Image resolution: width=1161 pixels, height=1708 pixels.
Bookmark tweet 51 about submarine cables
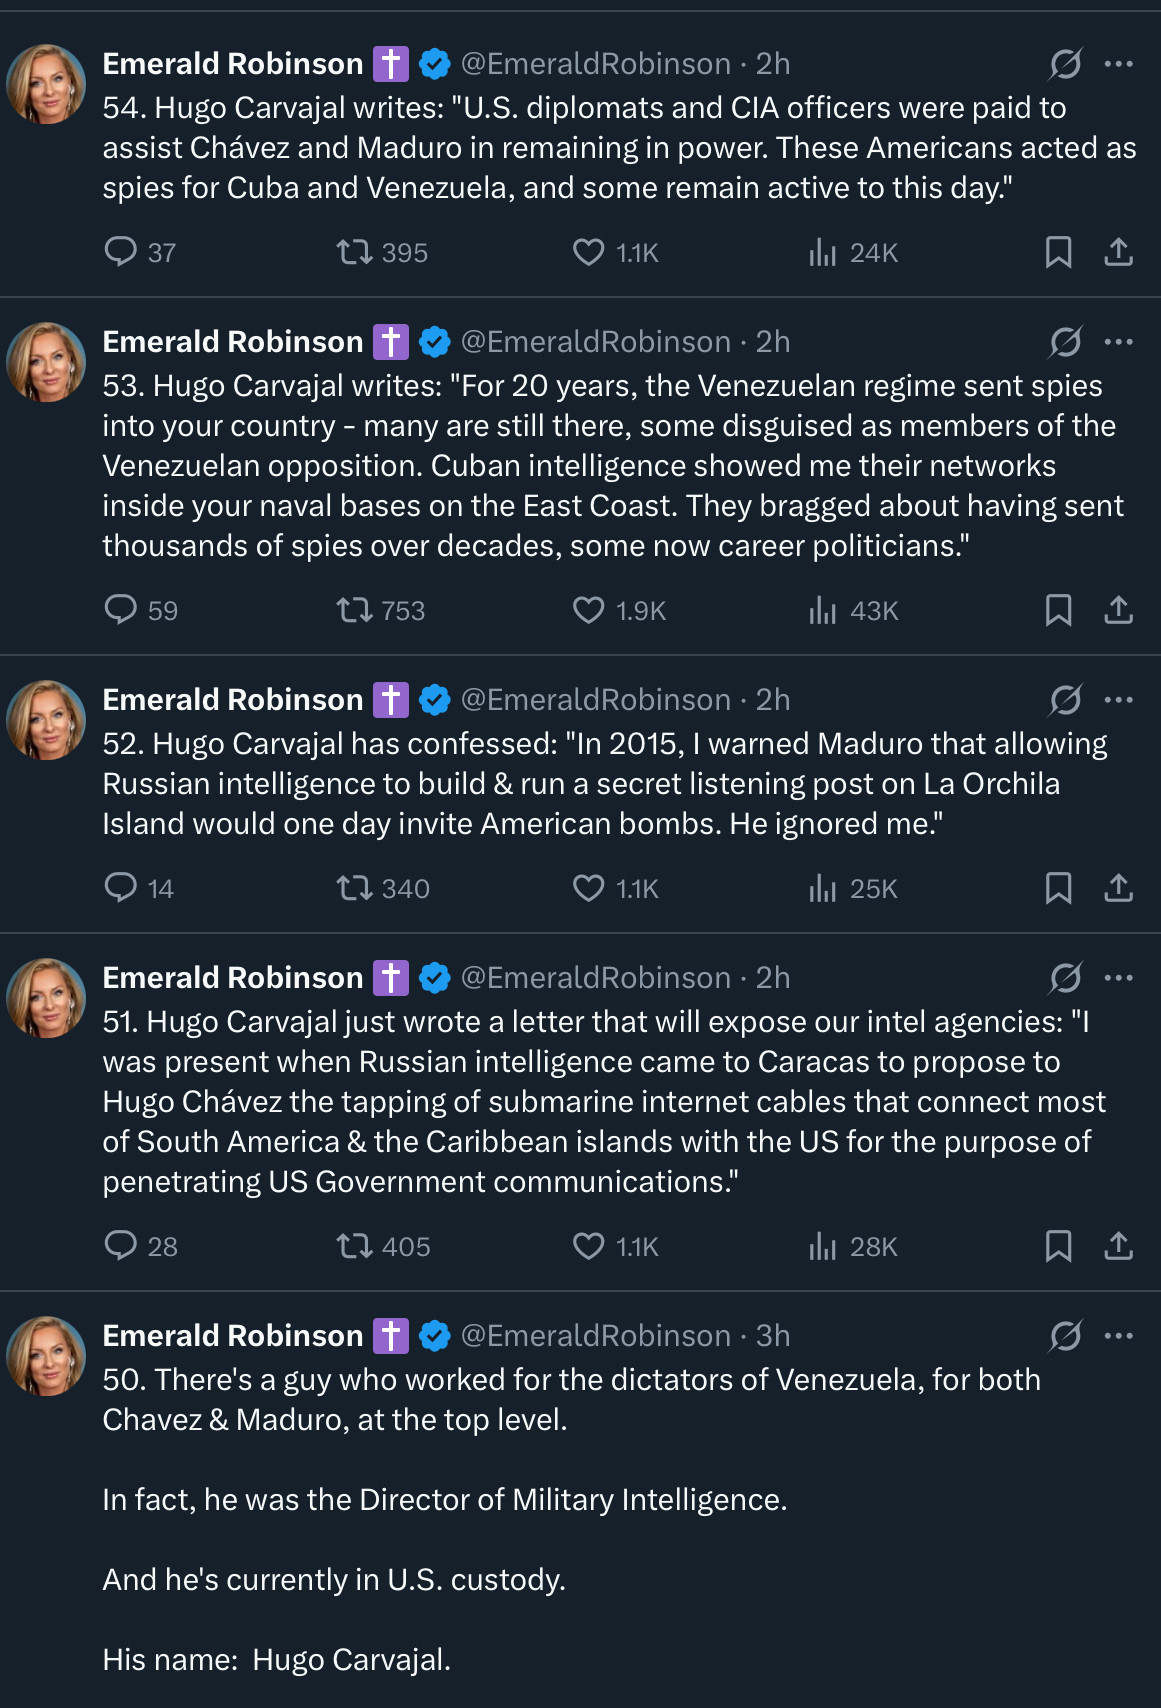[x=1058, y=1246]
